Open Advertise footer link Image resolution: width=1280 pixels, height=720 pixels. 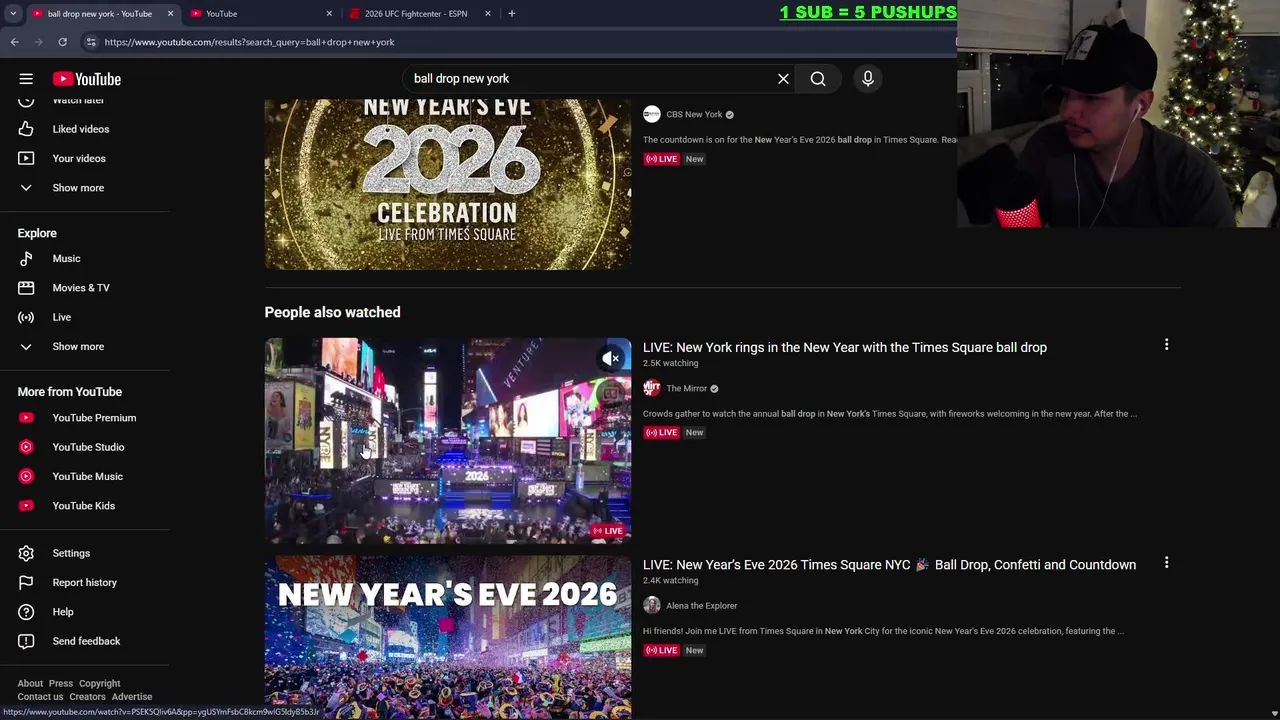(x=132, y=697)
